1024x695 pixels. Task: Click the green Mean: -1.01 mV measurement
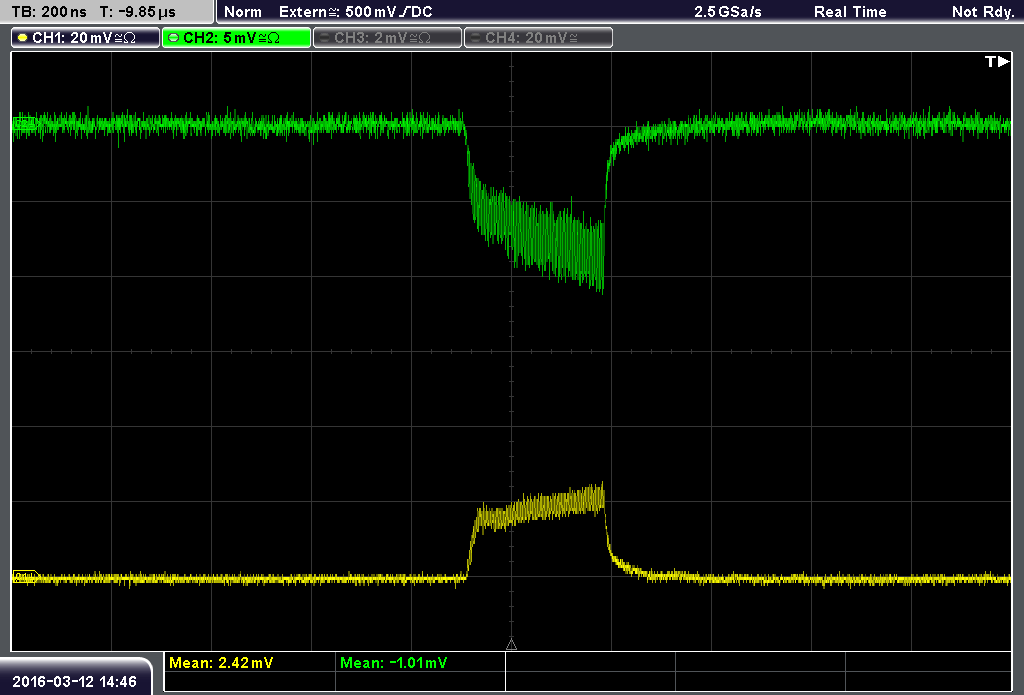(x=394, y=662)
